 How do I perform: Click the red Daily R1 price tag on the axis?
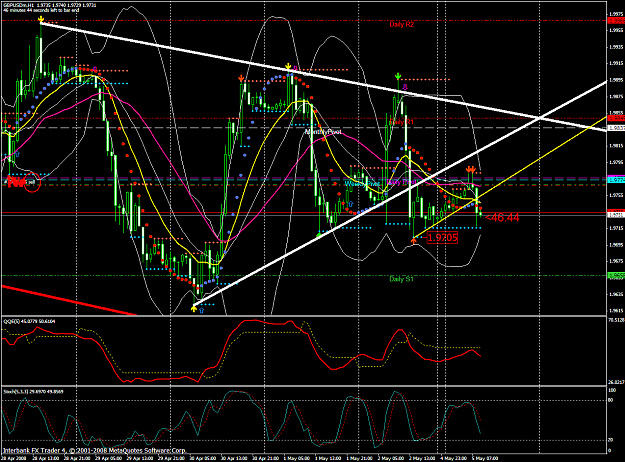pyautogui.click(x=616, y=118)
